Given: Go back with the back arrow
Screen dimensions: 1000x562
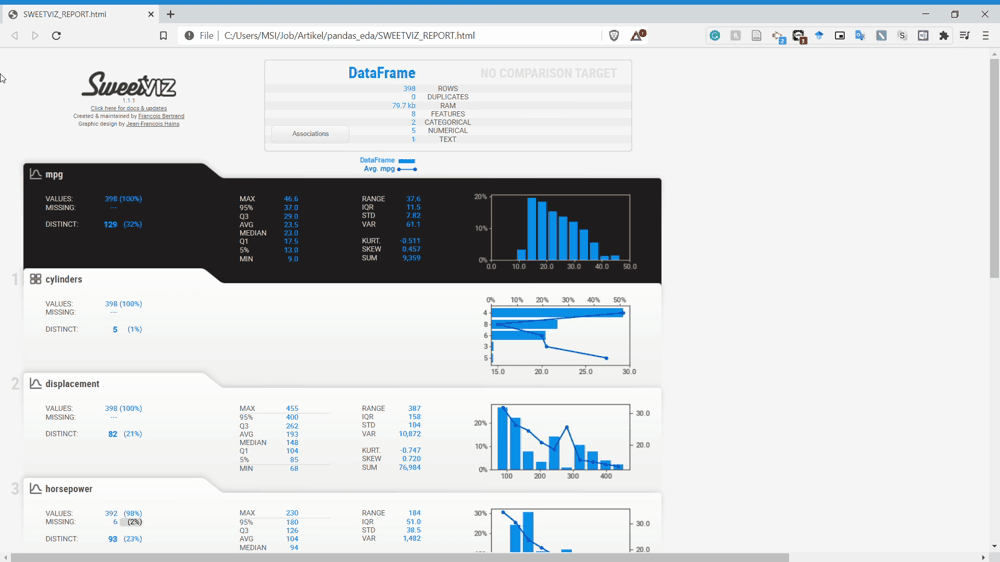Looking at the screenshot, I should pyautogui.click(x=15, y=36).
